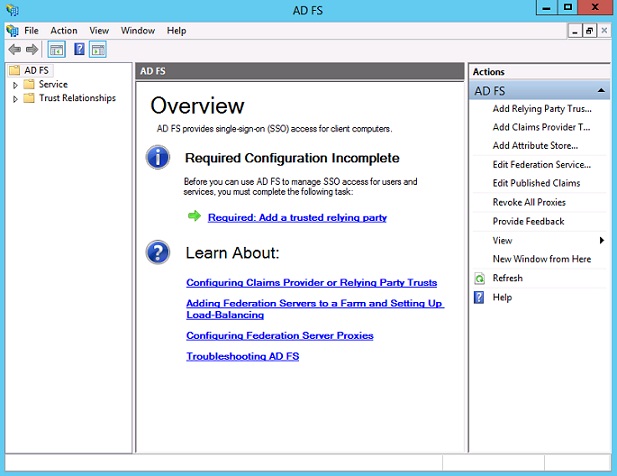Open Adding Federation Servers to a Farm link
Image resolution: width=617 pixels, height=476 pixels.
[315, 309]
